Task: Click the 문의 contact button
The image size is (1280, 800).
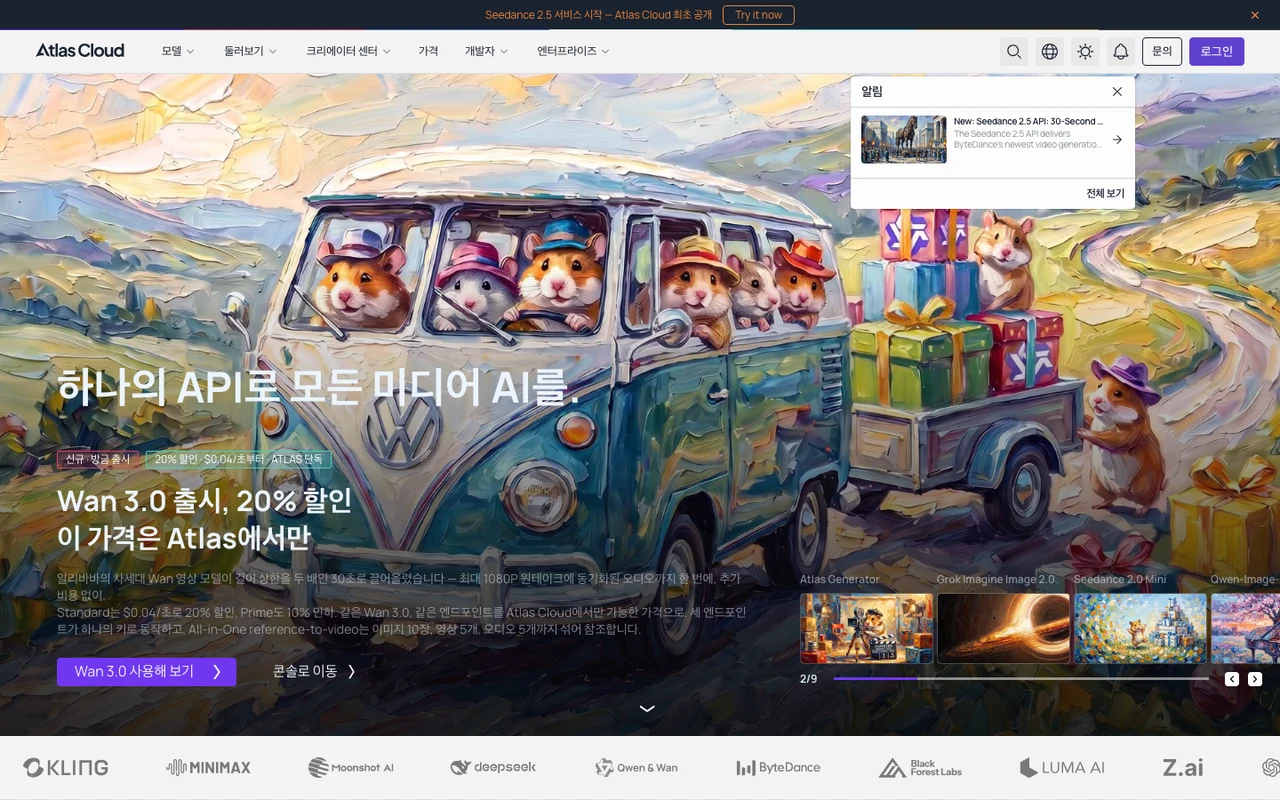Action: 1162,51
